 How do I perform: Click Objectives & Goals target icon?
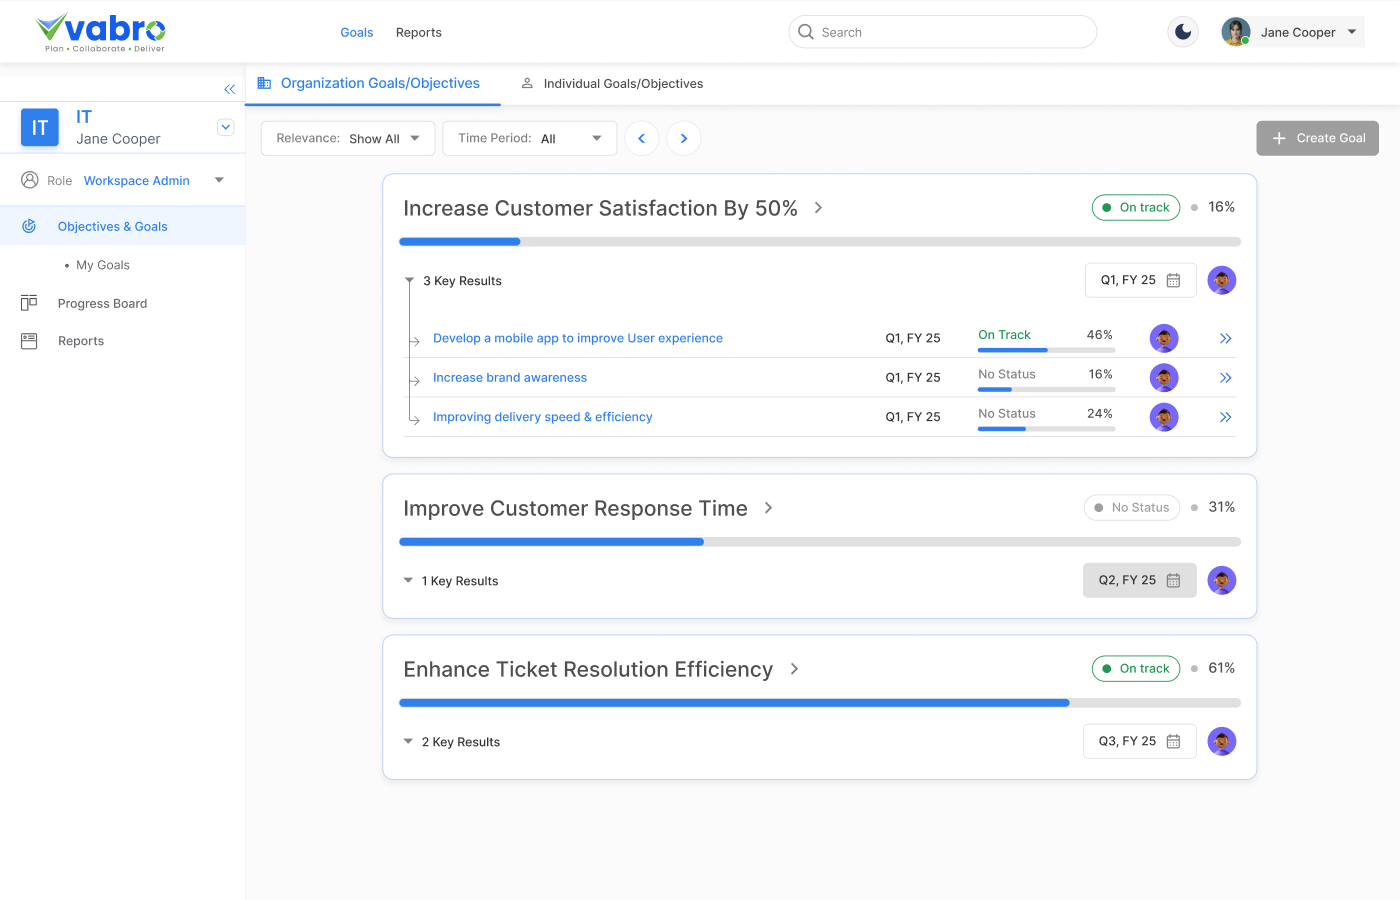pyautogui.click(x=29, y=226)
